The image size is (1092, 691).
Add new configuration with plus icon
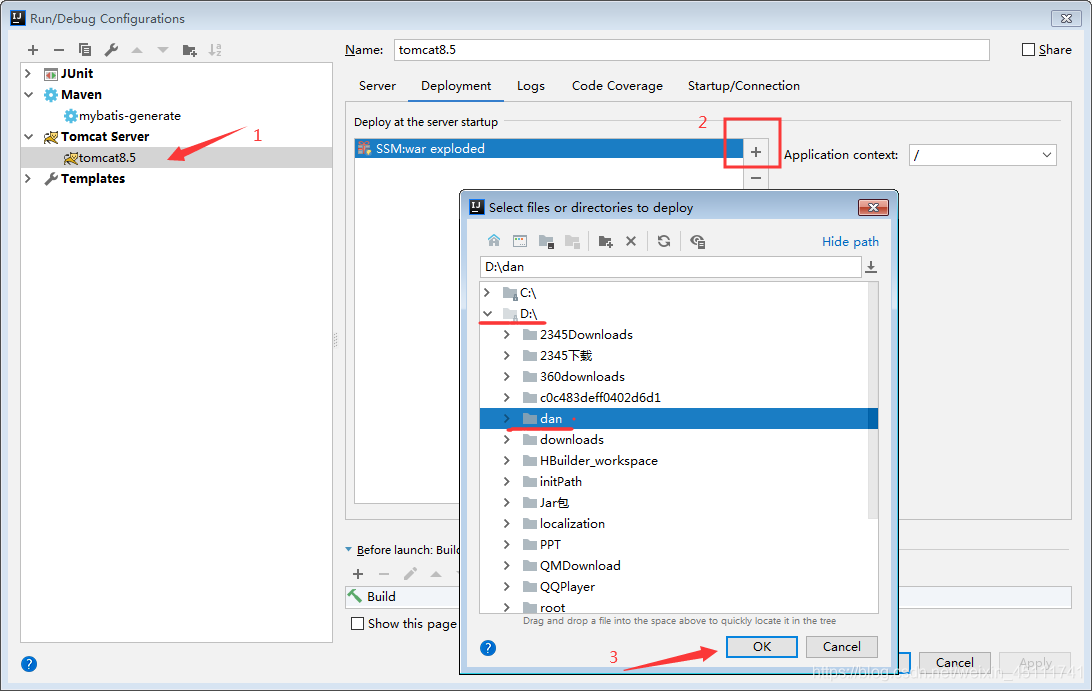[x=33, y=50]
